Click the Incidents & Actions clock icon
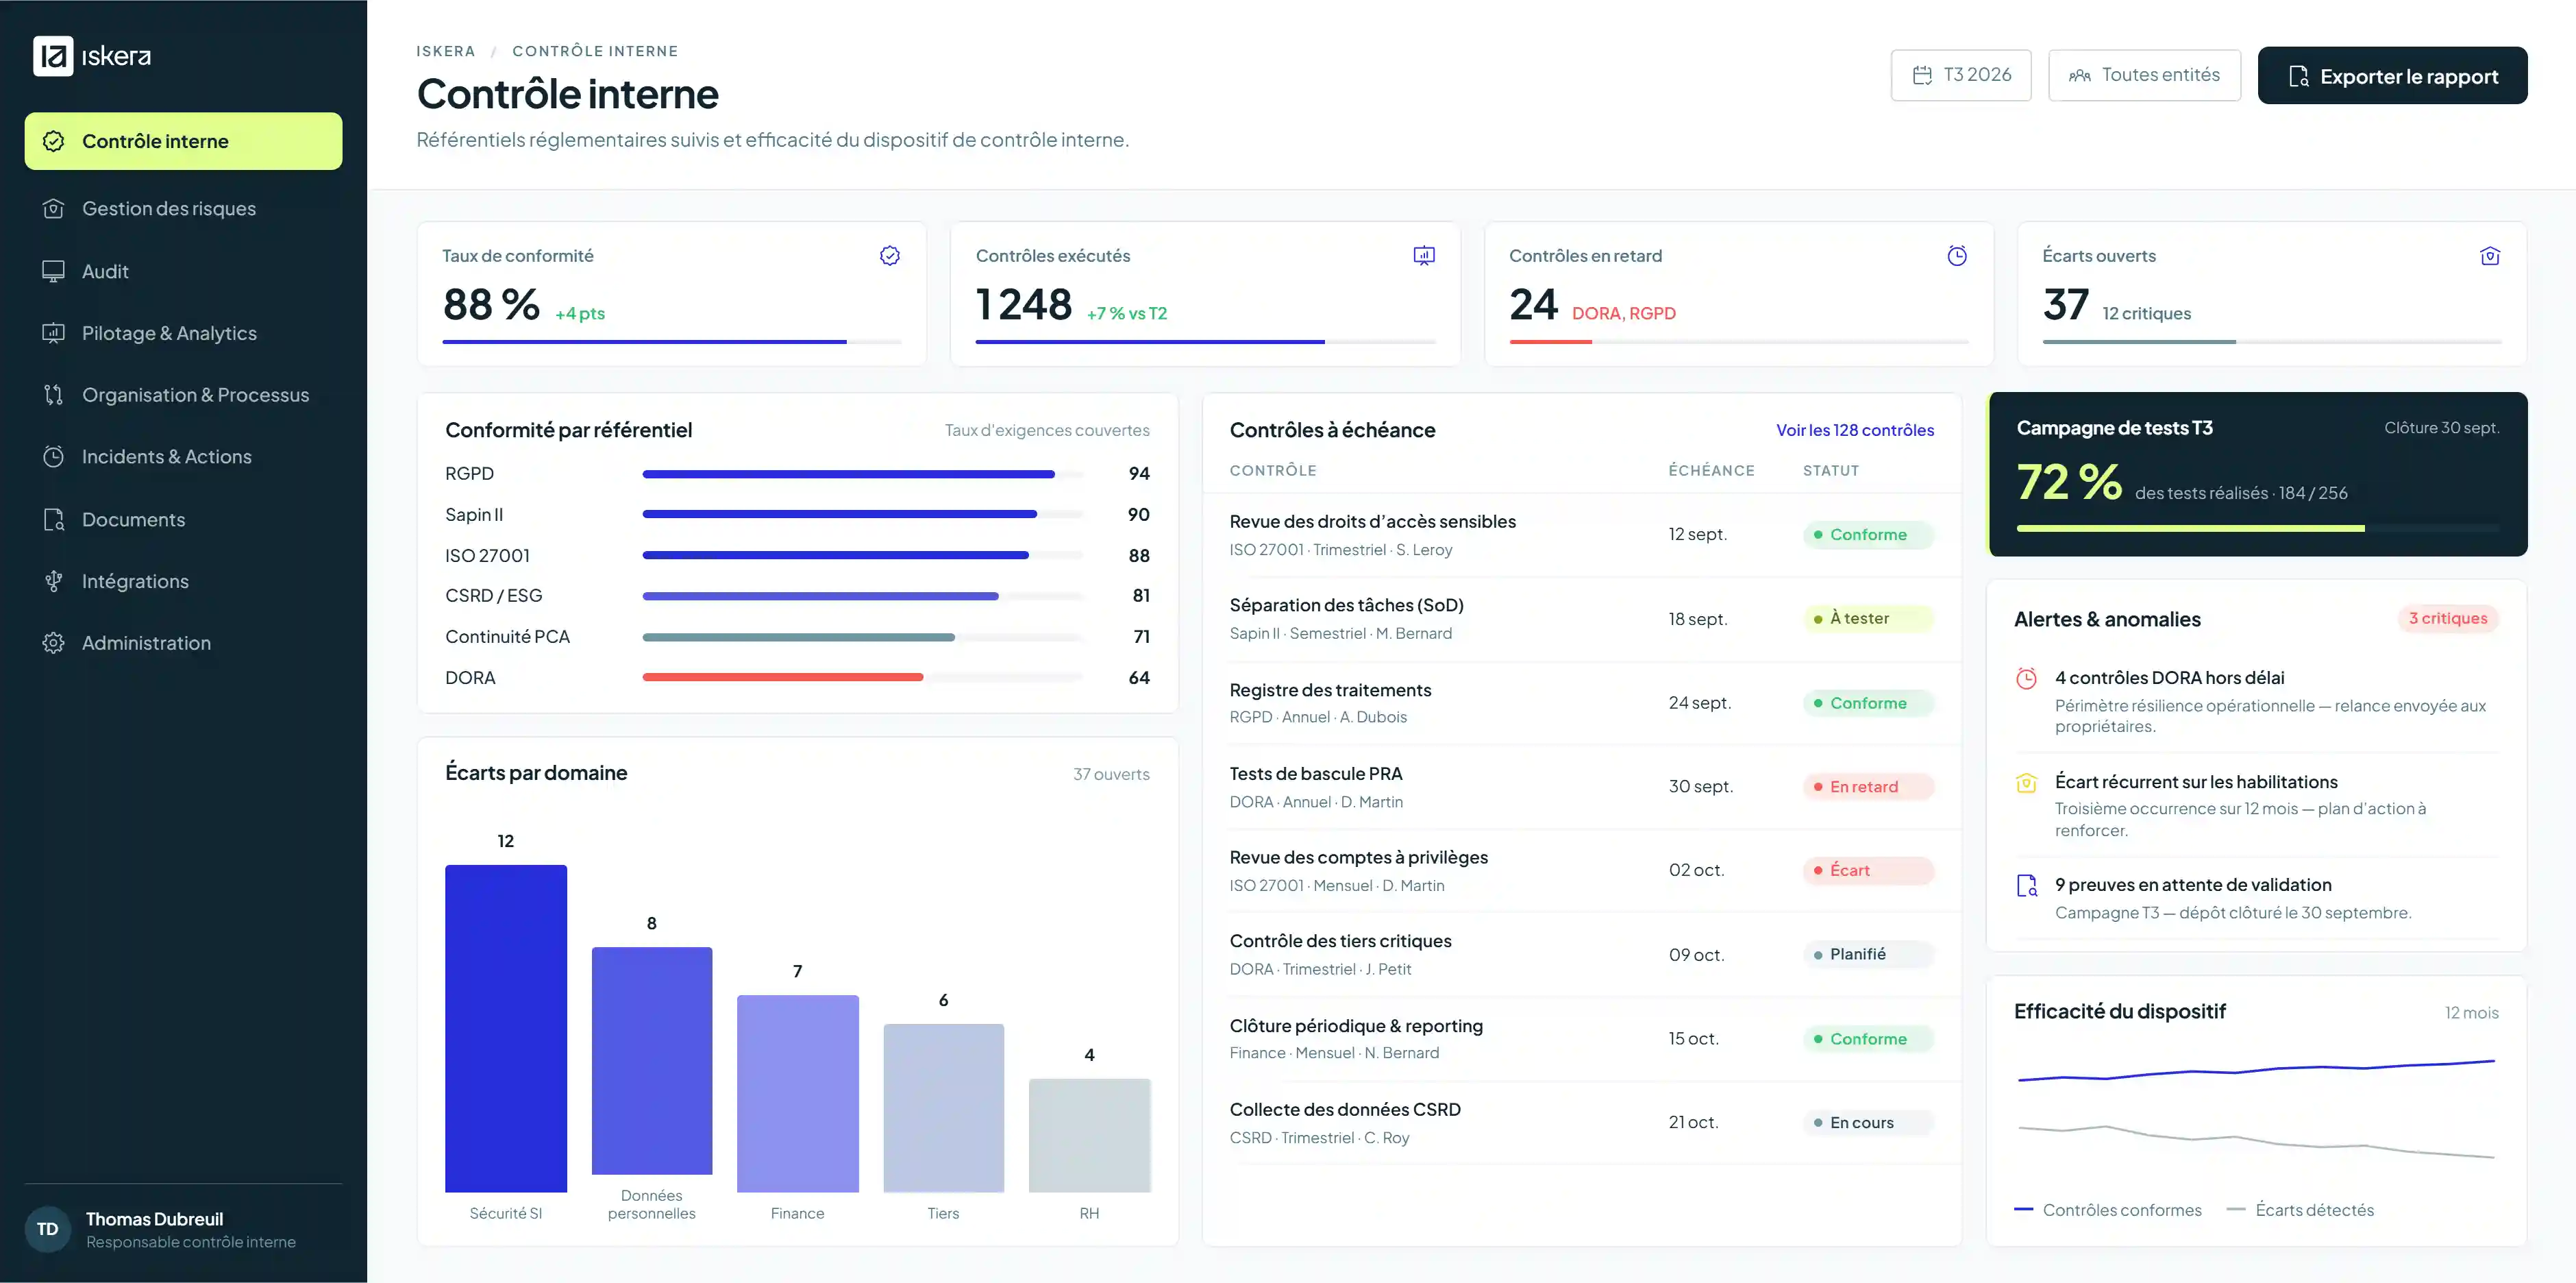The width and height of the screenshot is (2576, 1283). (54, 457)
